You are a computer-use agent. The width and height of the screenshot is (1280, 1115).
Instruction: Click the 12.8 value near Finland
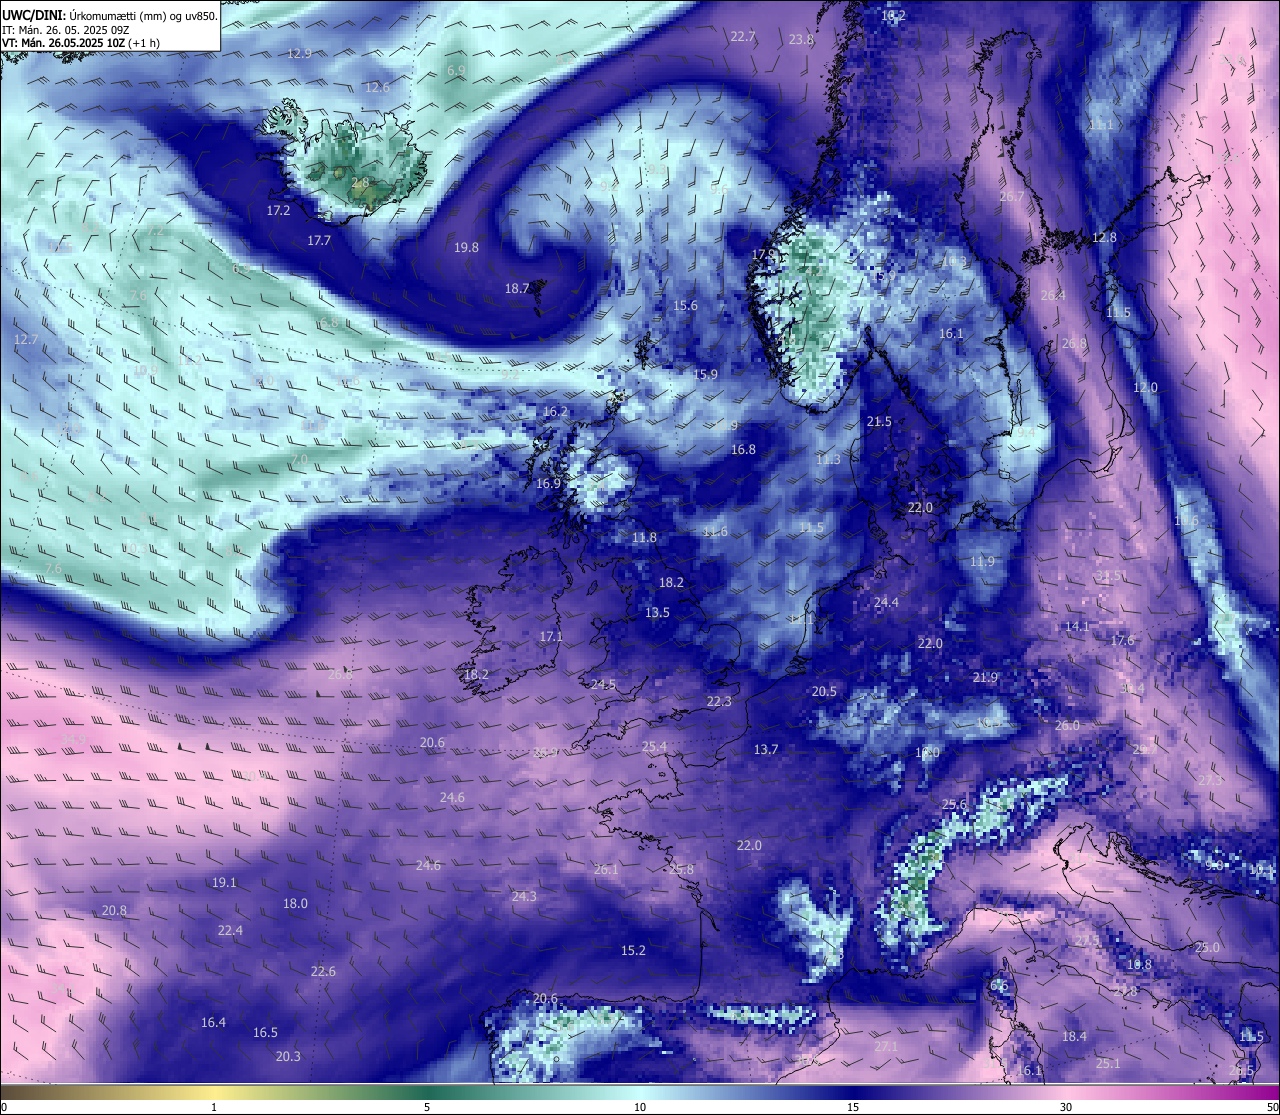click(1104, 238)
